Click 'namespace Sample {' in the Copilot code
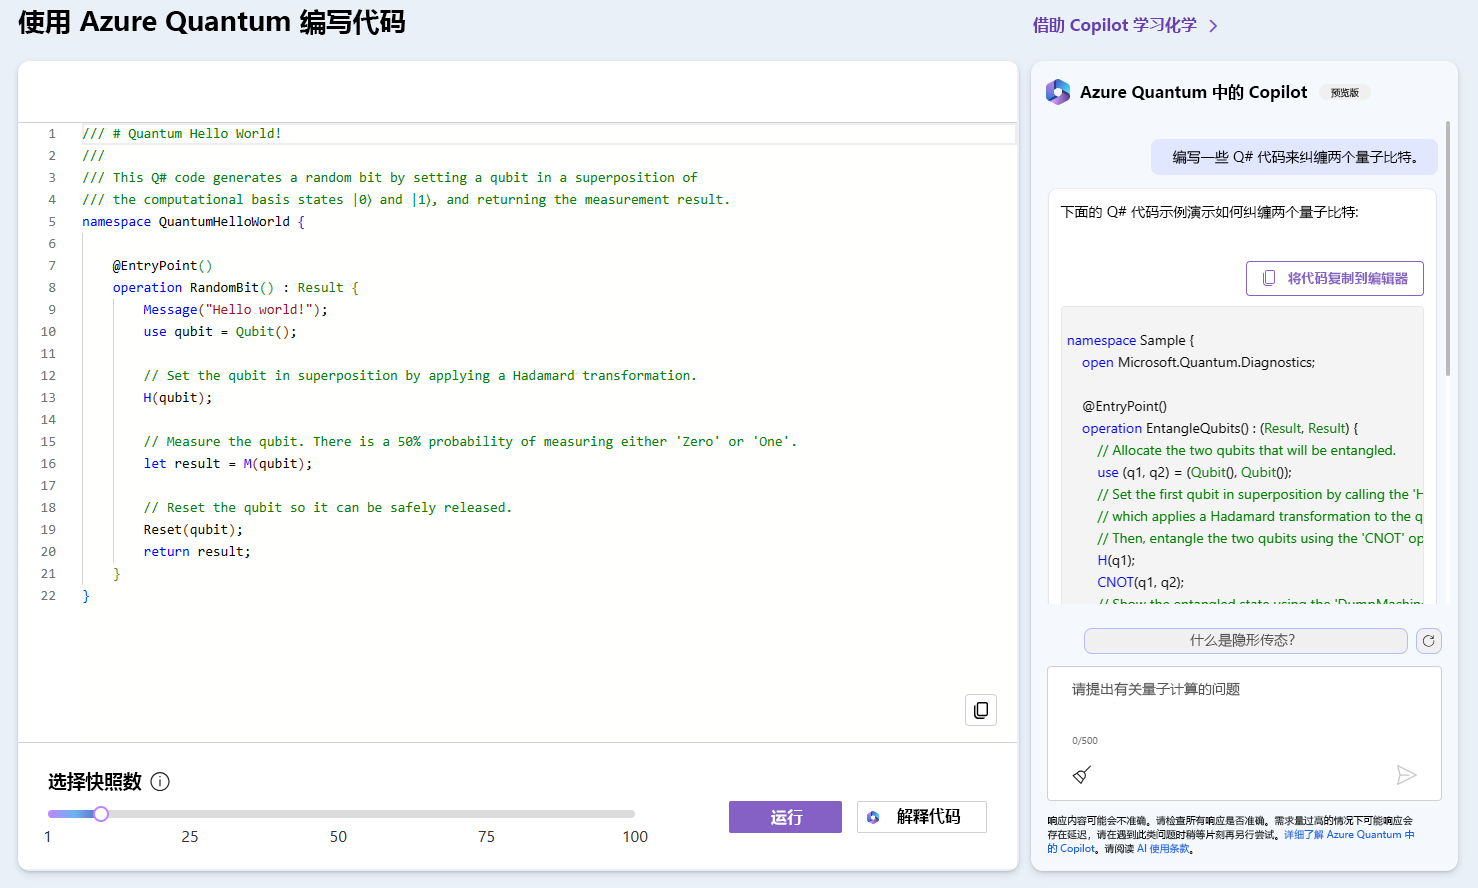The height and width of the screenshot is (888, 1478). coord(1130,340)
